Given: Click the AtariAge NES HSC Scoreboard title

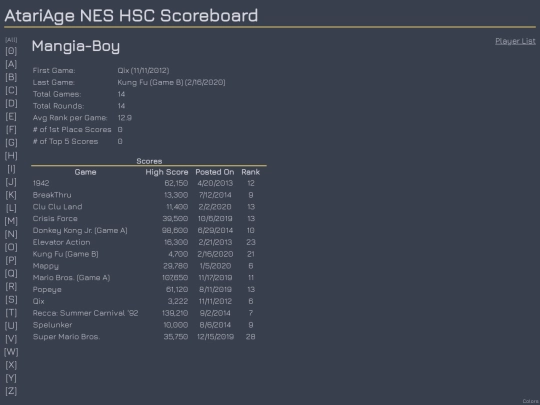Looking at the screenshot, I should click(x=131, y=16).
